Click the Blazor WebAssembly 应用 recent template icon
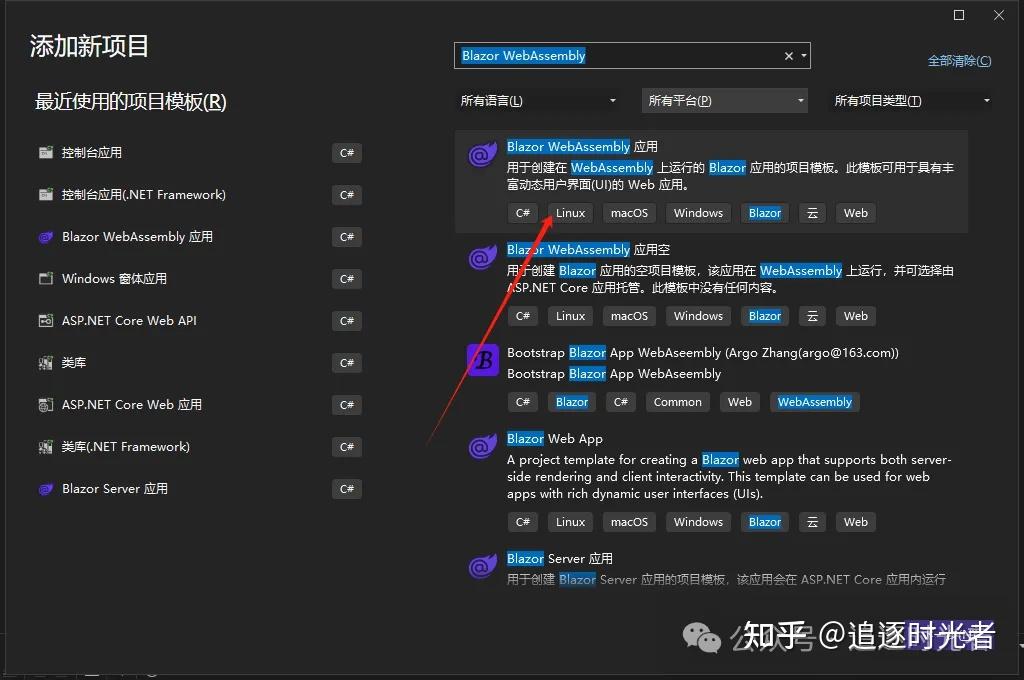This screenshot has width=1024, height=680. pyautogui.click(x=46, y=237)
